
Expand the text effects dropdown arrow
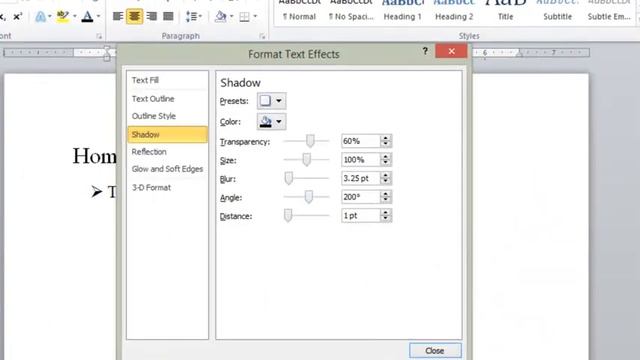point(50,17)
